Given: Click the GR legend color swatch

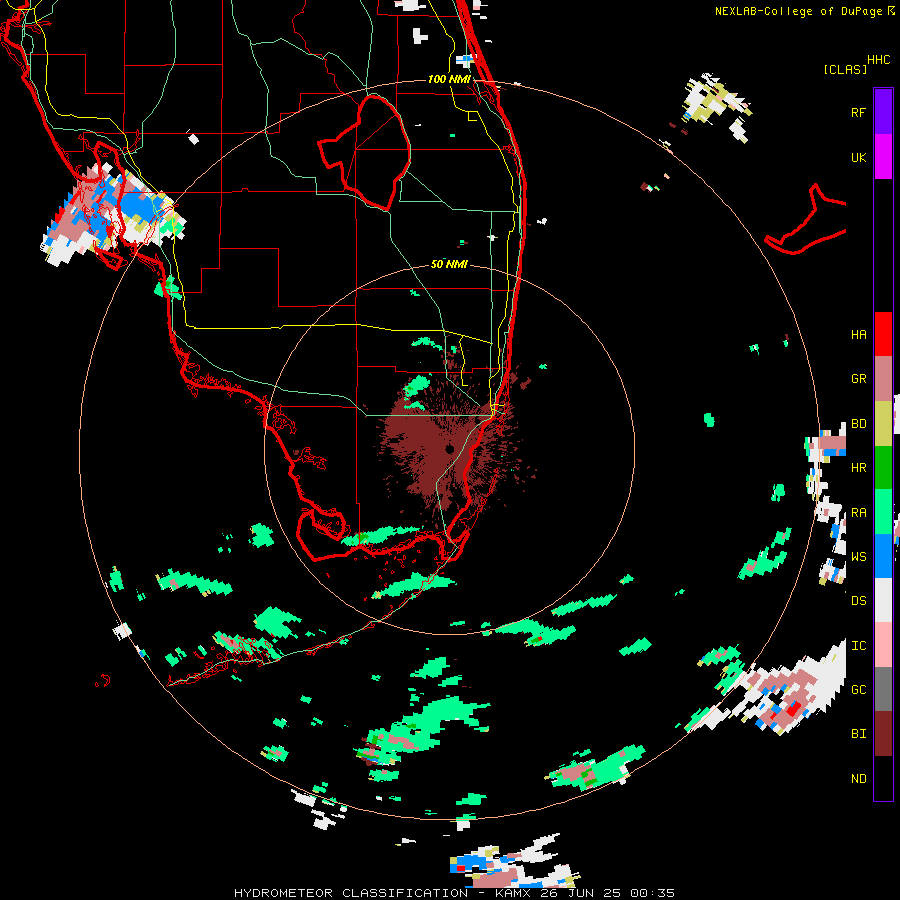Looking at the screenshot, I should tap(883, 379).
